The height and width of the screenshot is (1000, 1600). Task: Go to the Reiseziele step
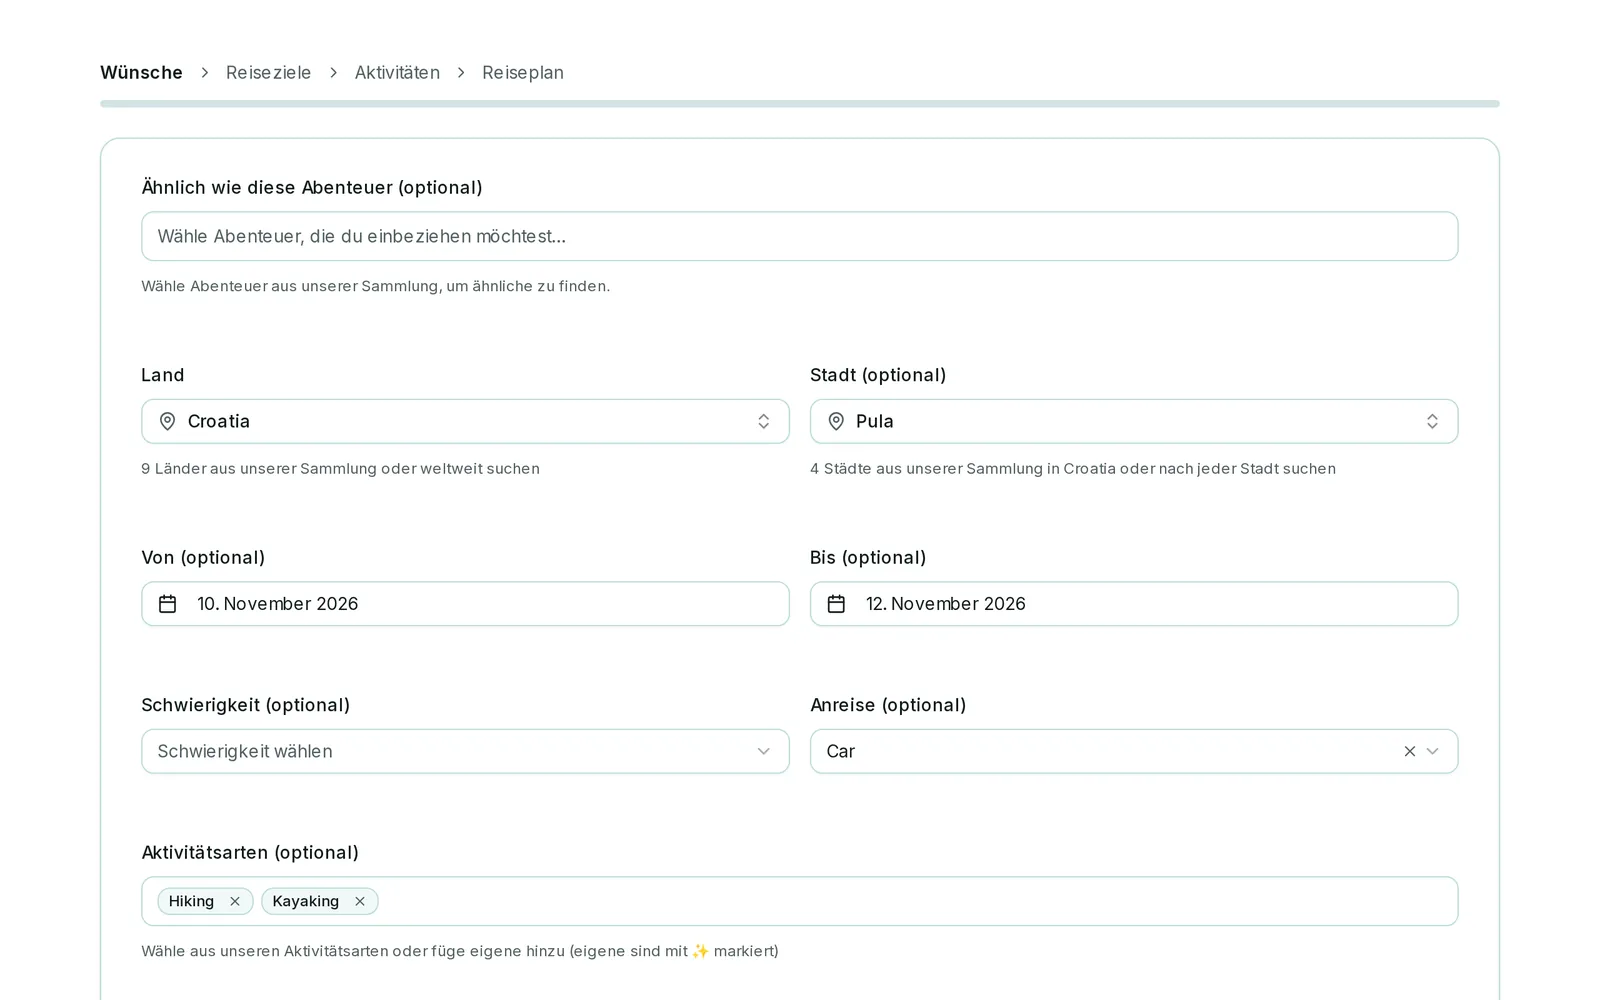click(268, 73)
